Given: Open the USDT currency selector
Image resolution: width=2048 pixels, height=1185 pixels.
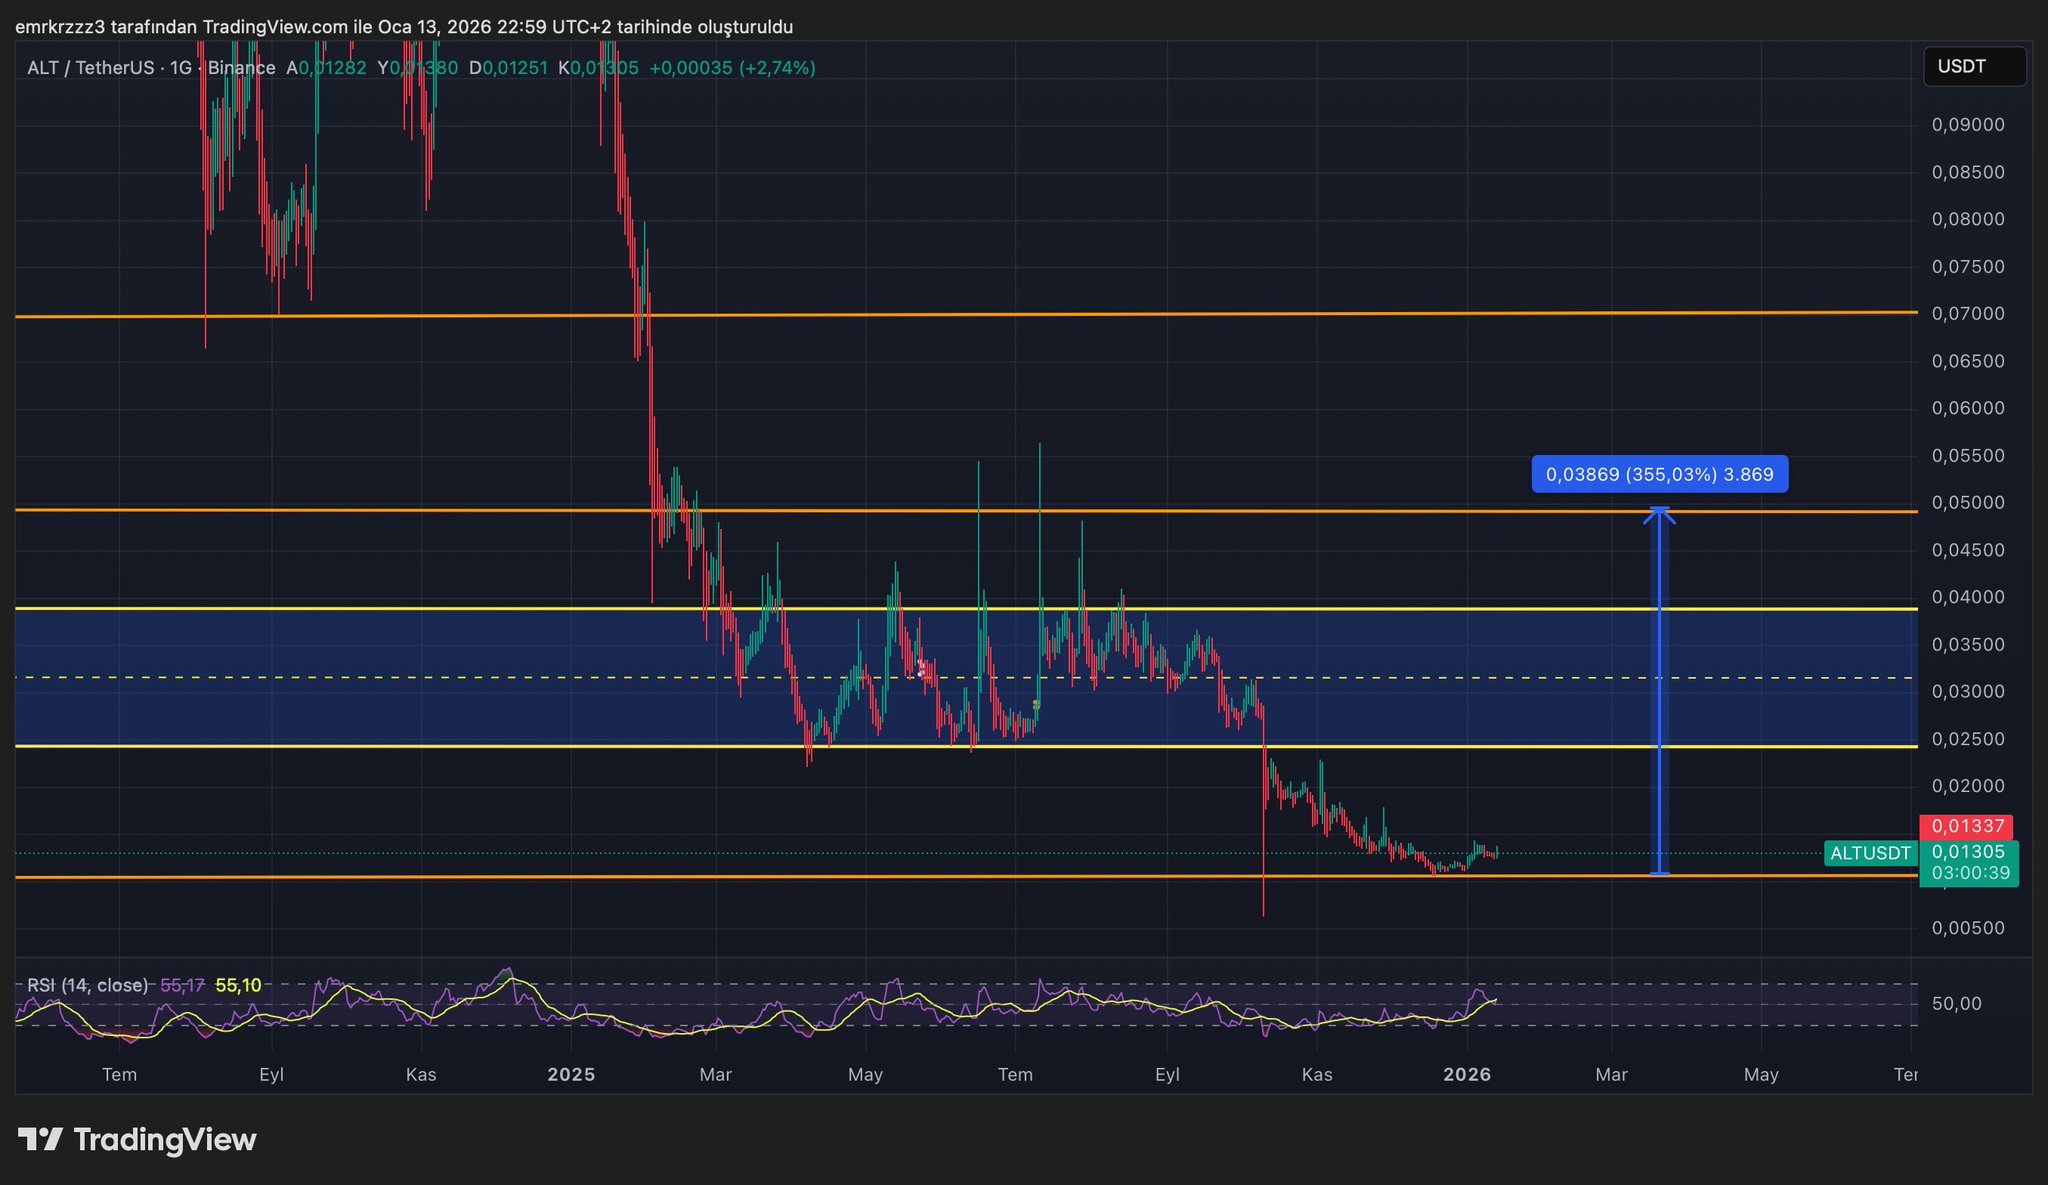Looking at the screenshot, I should click(1974, 66).
